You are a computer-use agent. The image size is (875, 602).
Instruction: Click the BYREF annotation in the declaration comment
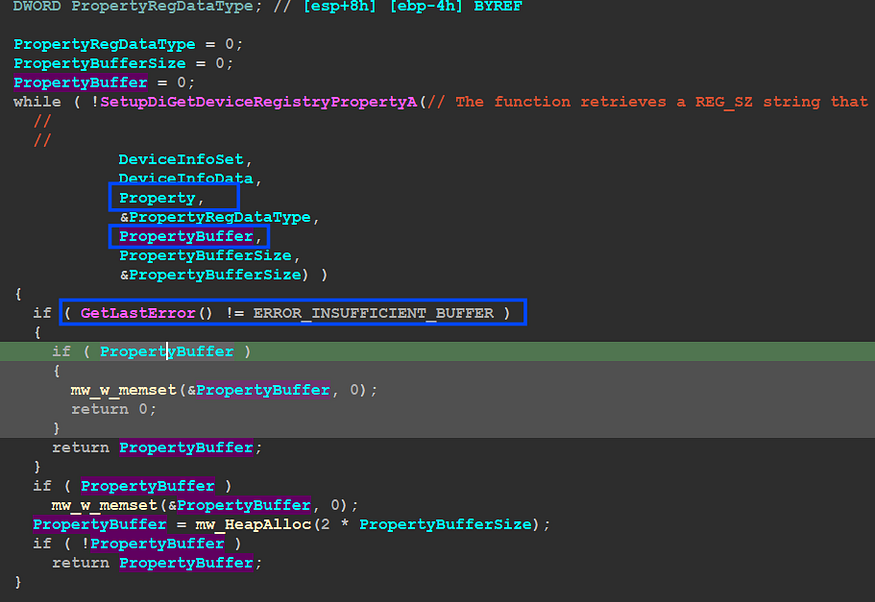click(x=498, y=7)
